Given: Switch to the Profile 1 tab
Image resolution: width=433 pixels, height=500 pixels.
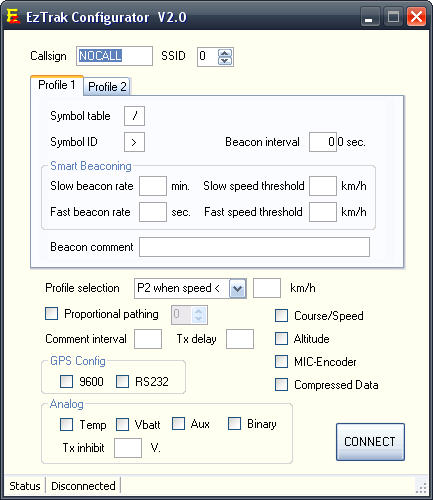Looking at the screenshot, I should click(57, 85).
